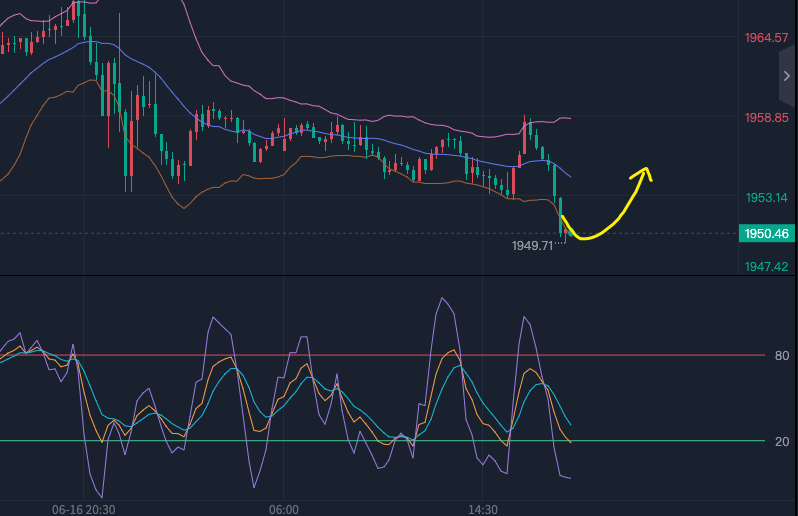Click the 1949.71 low price marker
Screen dimensions: 798x516
click(x=533, y=245)
